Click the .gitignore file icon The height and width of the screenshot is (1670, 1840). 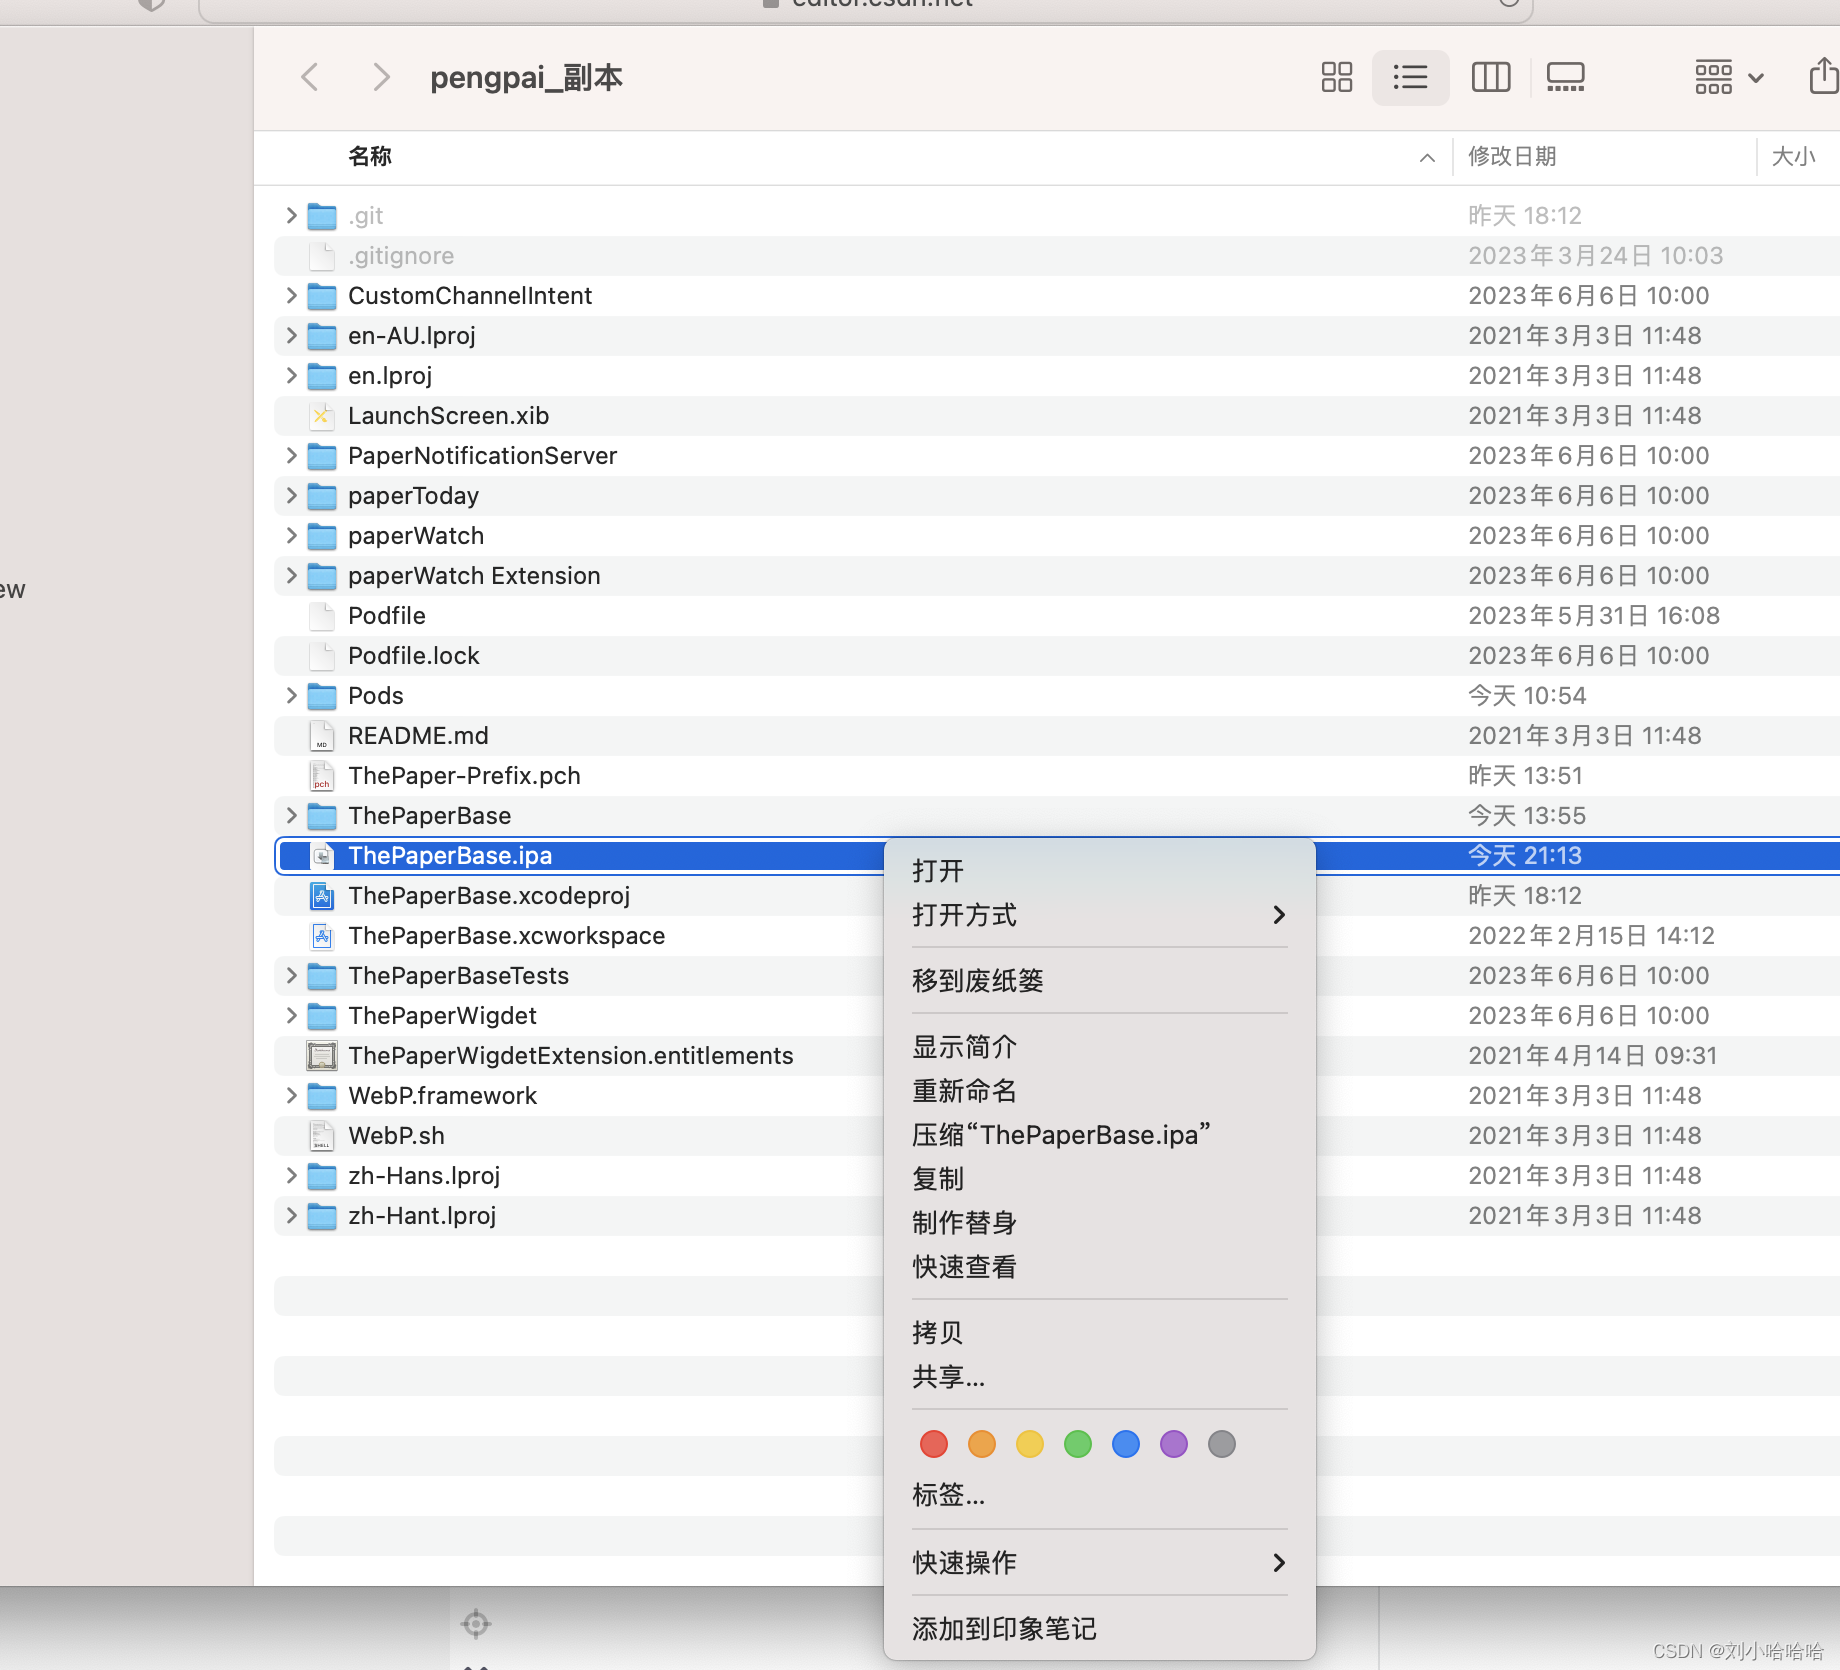point(321,256)
